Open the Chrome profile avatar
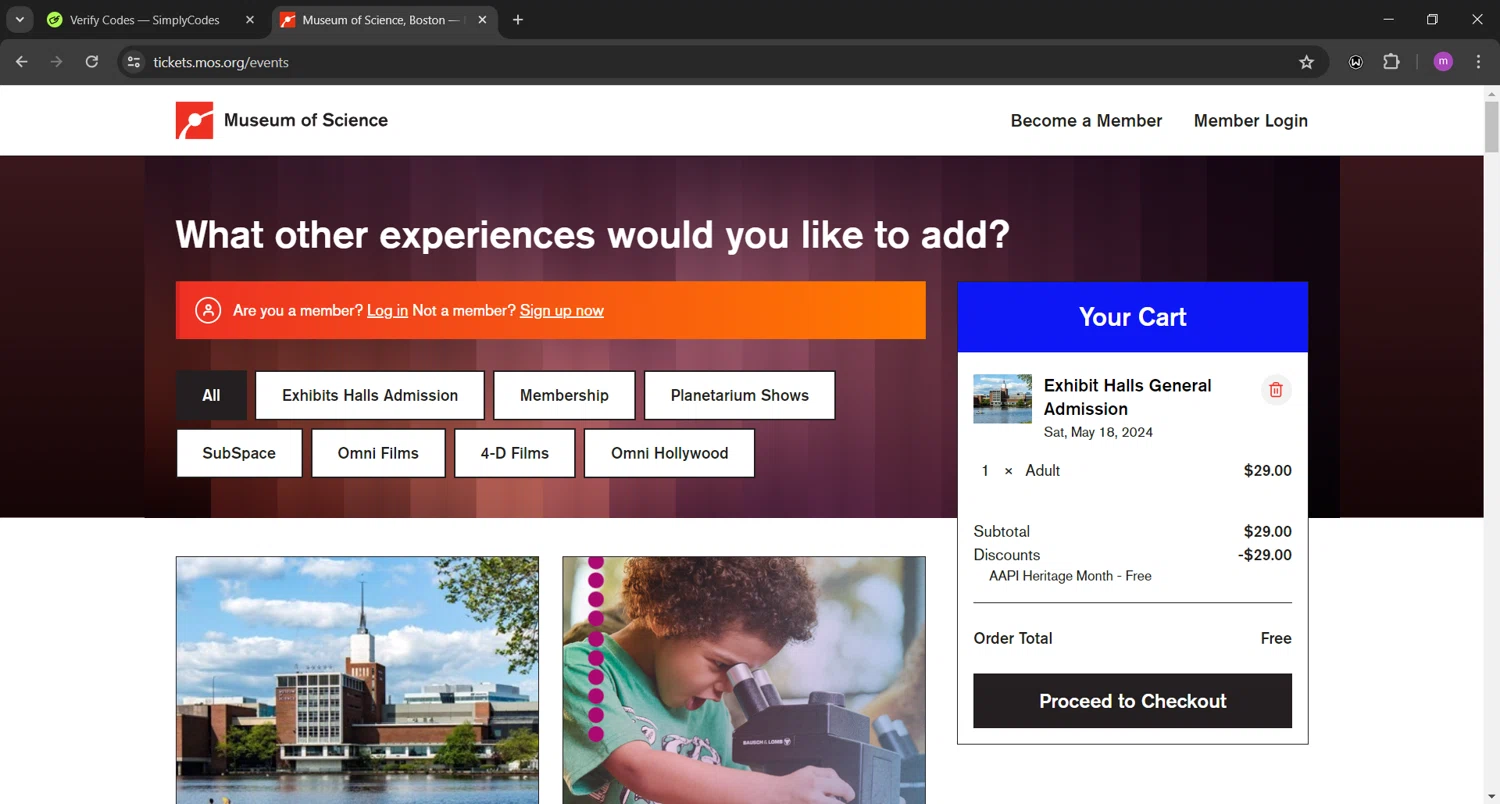The image size is (1500, 804). pos(1443,62)
